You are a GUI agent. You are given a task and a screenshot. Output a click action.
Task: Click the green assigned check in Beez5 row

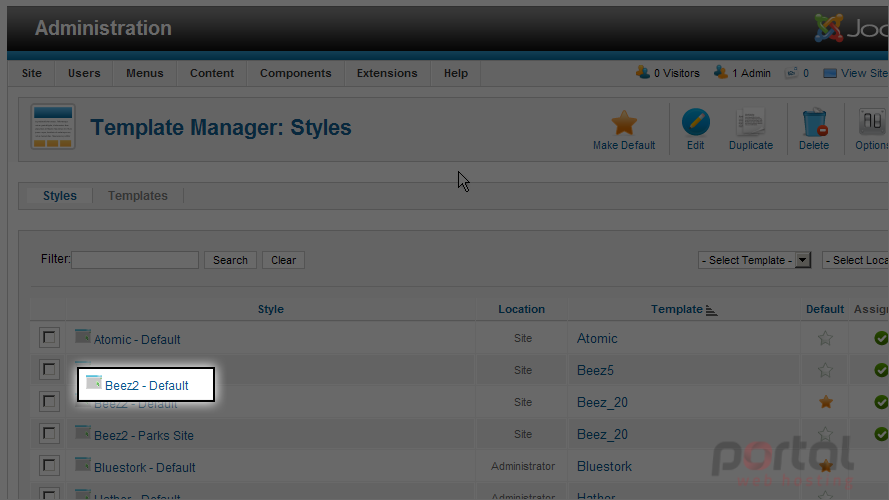[x=881, y=370]
